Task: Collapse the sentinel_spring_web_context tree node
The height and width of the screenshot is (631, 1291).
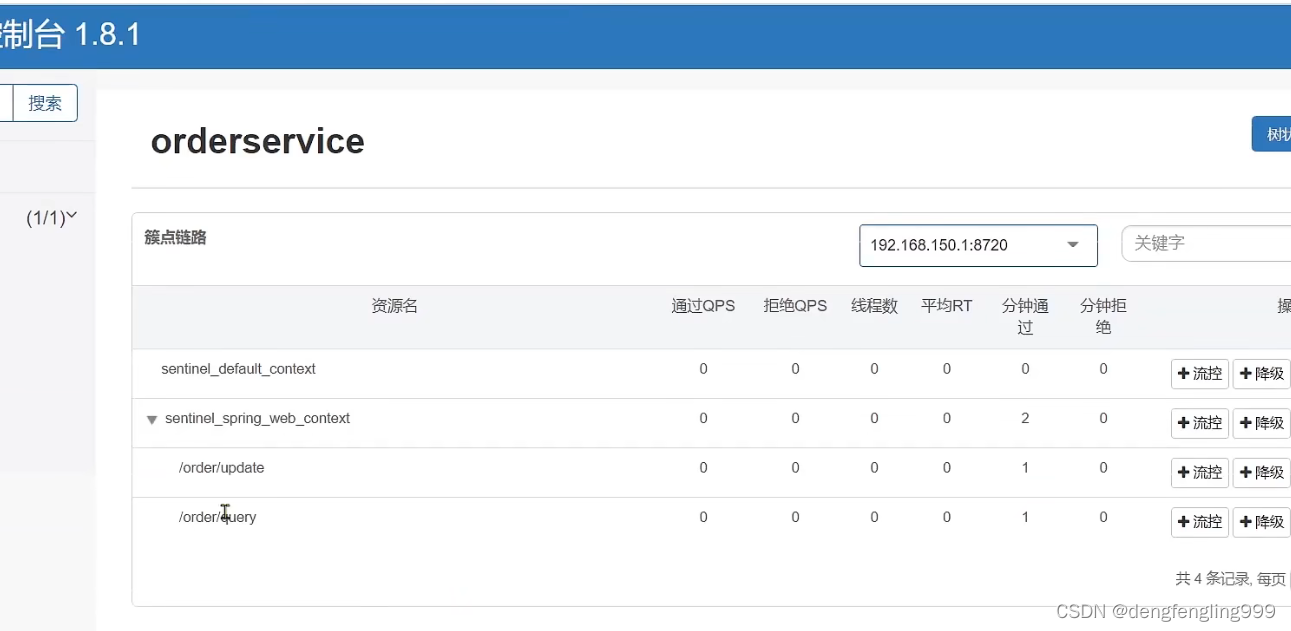Action: pos(152,420)
